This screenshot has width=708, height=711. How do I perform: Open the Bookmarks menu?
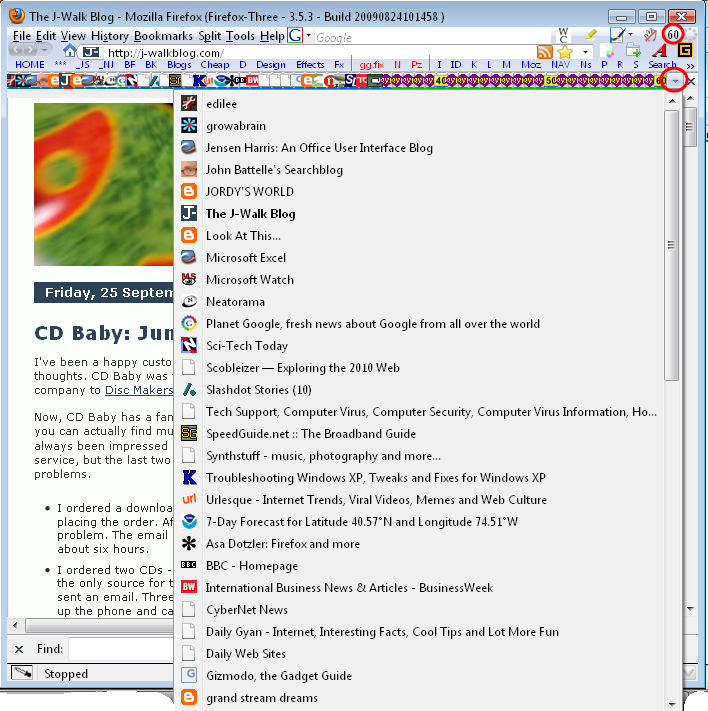tap(163, 36)
